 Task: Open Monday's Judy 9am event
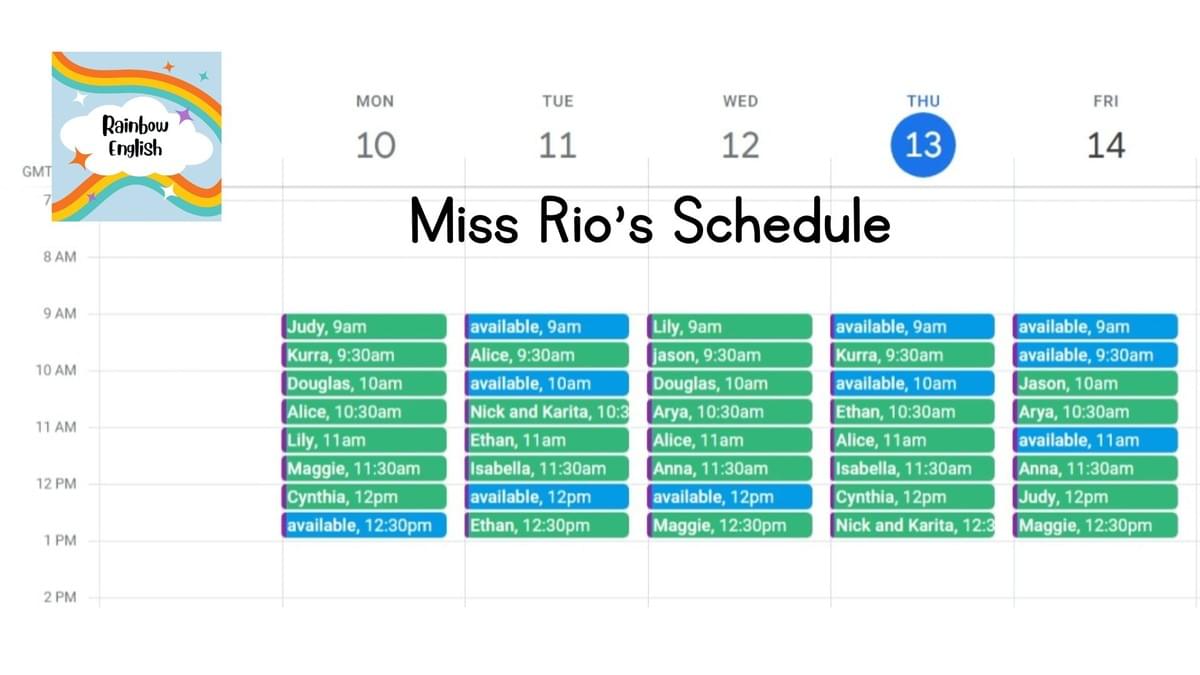point(364,327)
